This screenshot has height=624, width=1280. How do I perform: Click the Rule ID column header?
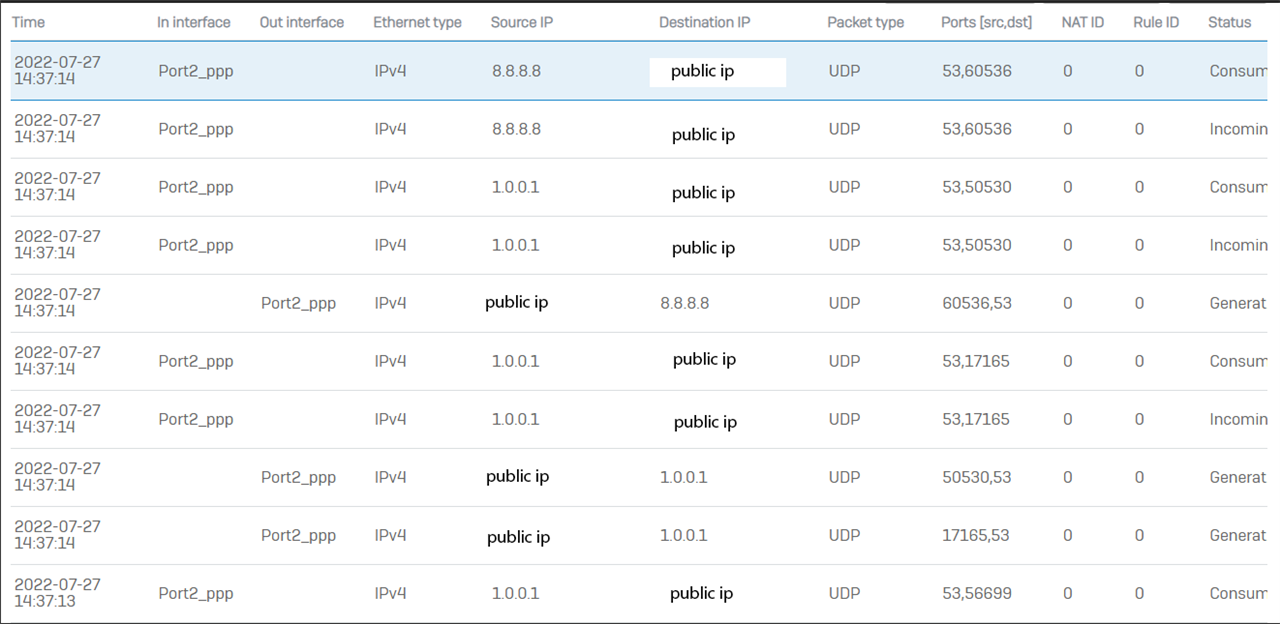click(1156, 22)
